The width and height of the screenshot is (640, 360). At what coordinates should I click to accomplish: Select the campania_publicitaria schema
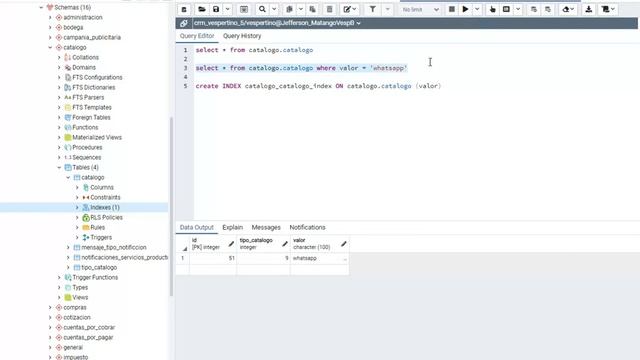(x=92, y=38)
